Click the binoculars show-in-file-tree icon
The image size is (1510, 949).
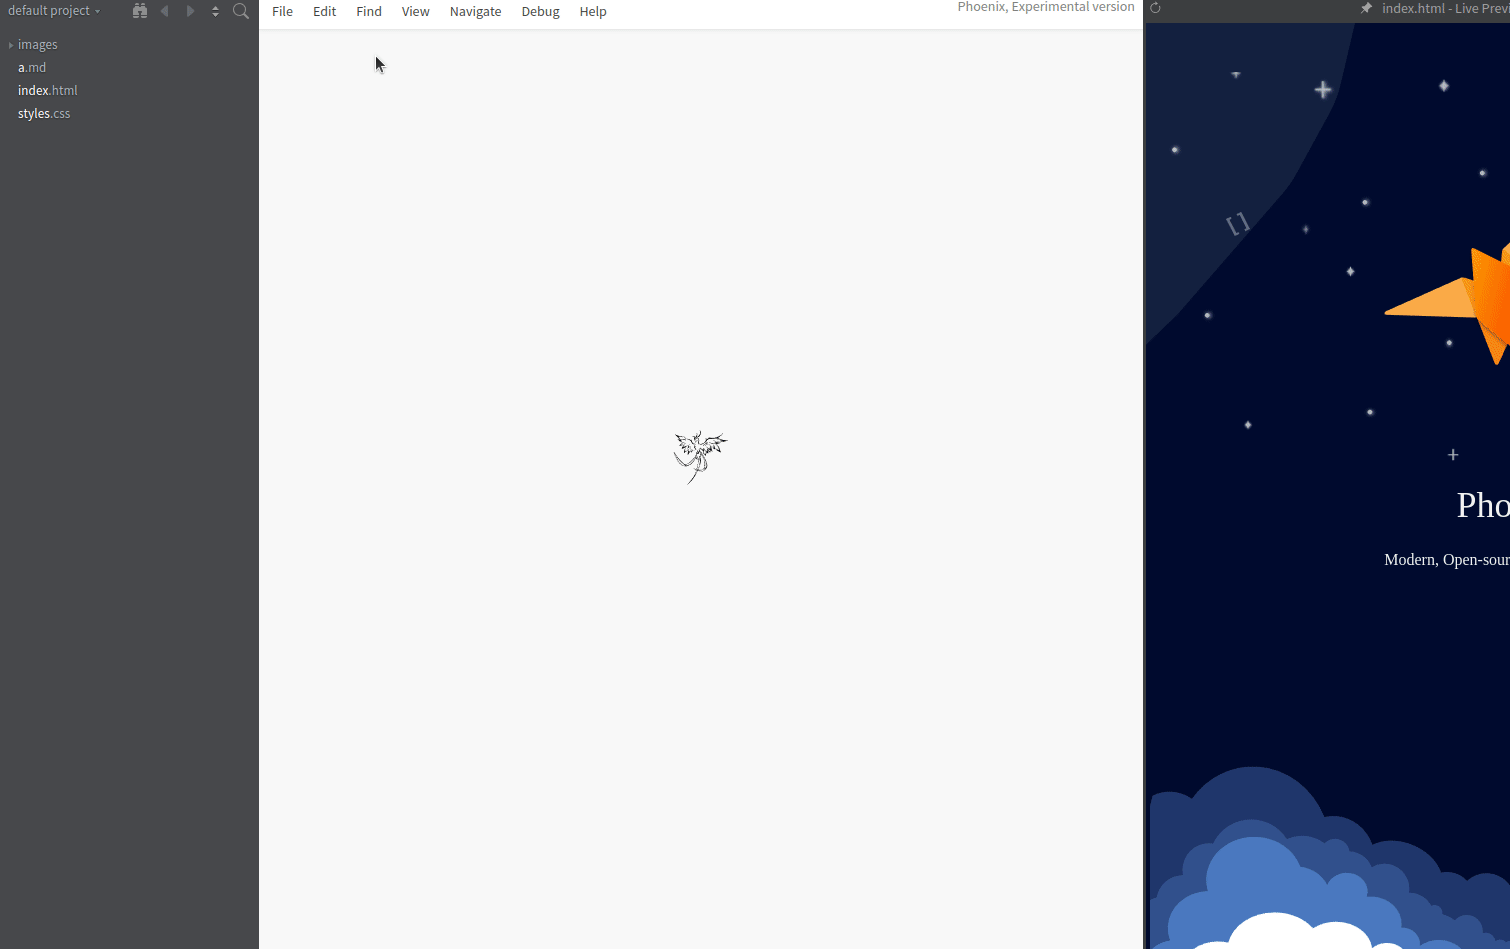click(x=140, y=11)
